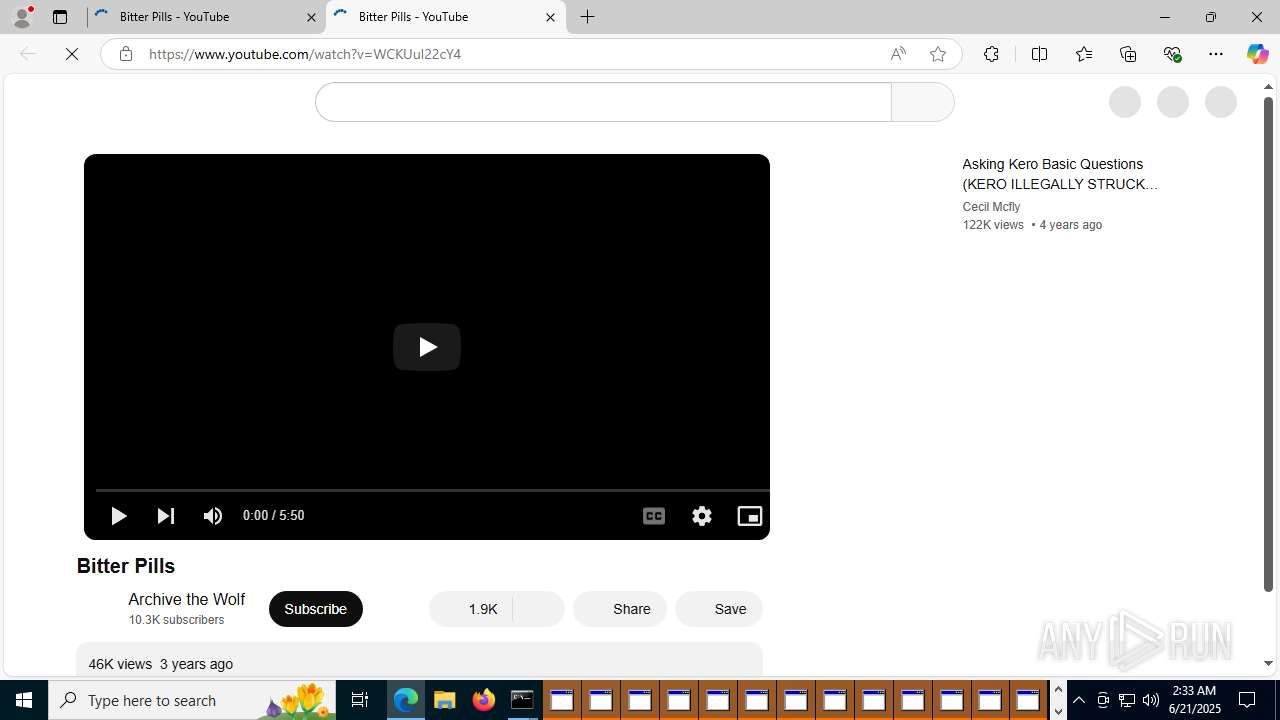This screenshot has width=1280, height=720.
Task: Open the Edge profile menu
Action: [22, 17]
